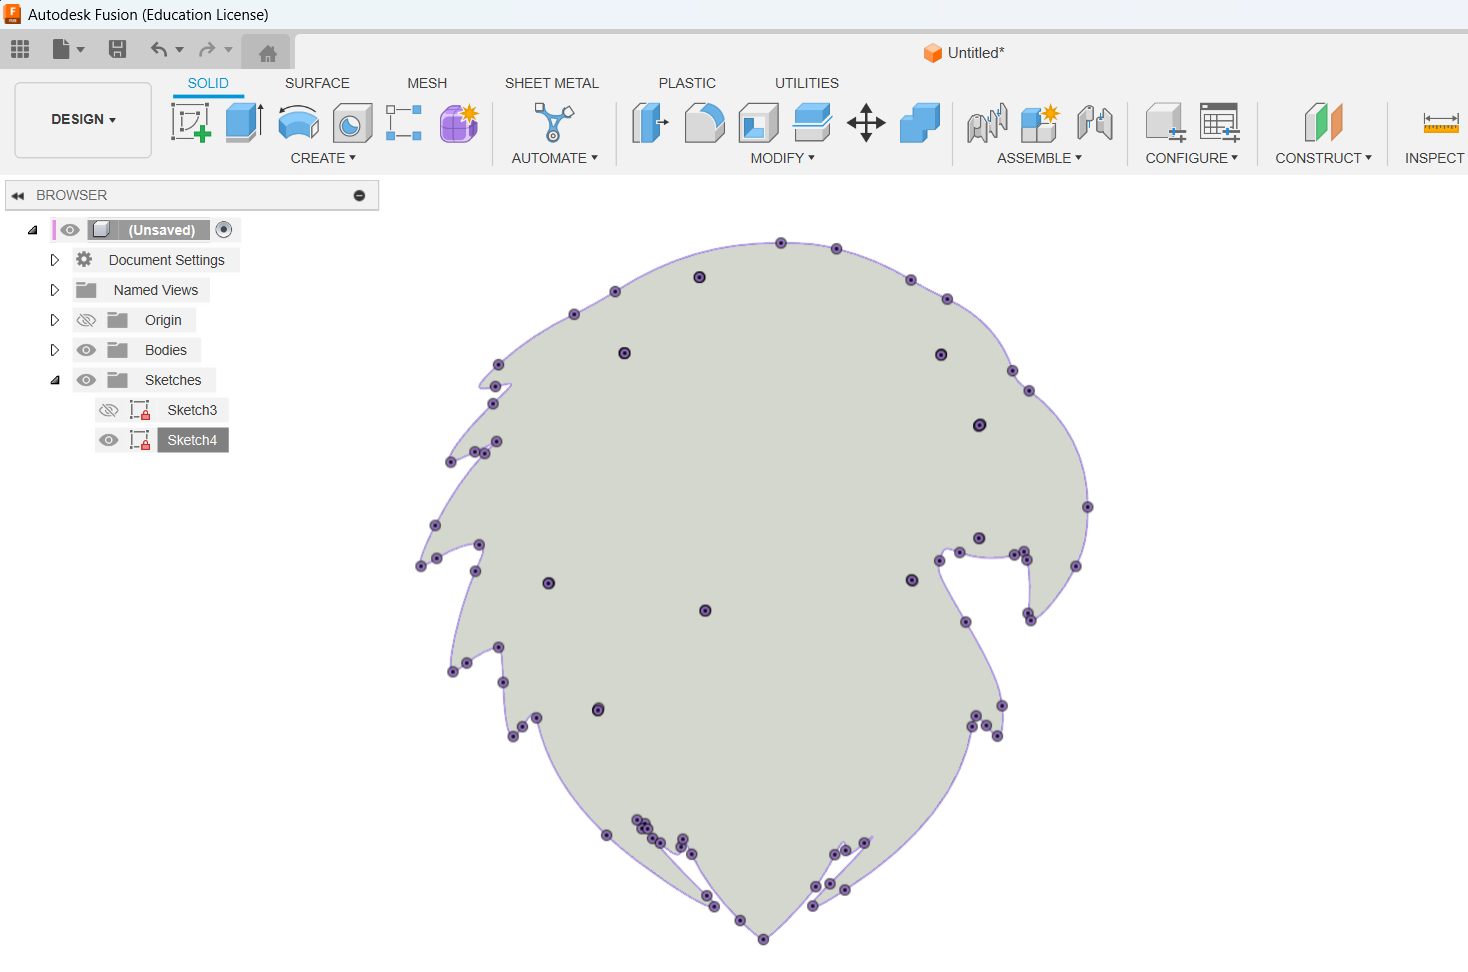Click the Hole tool icon
Viewport: 1468px width, 972px height.
point(352,124)
